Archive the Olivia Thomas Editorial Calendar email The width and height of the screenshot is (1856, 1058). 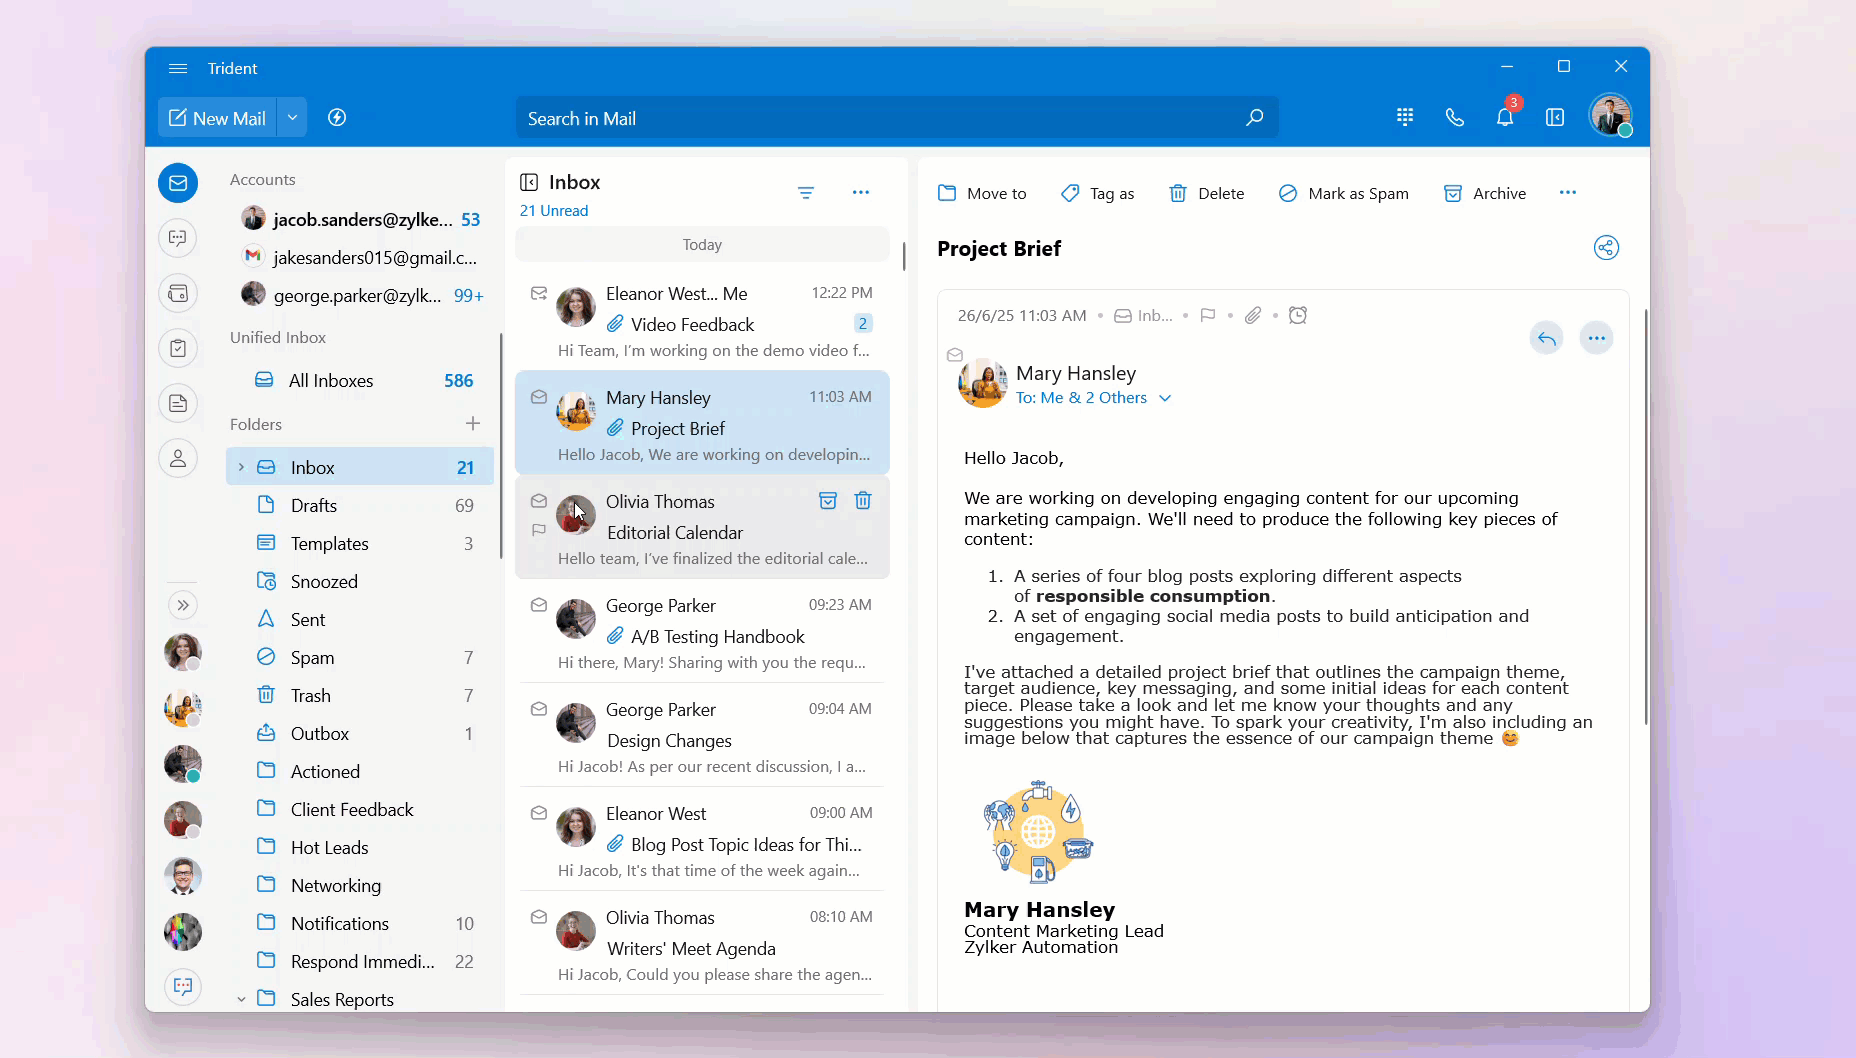(x=828, y=501)
